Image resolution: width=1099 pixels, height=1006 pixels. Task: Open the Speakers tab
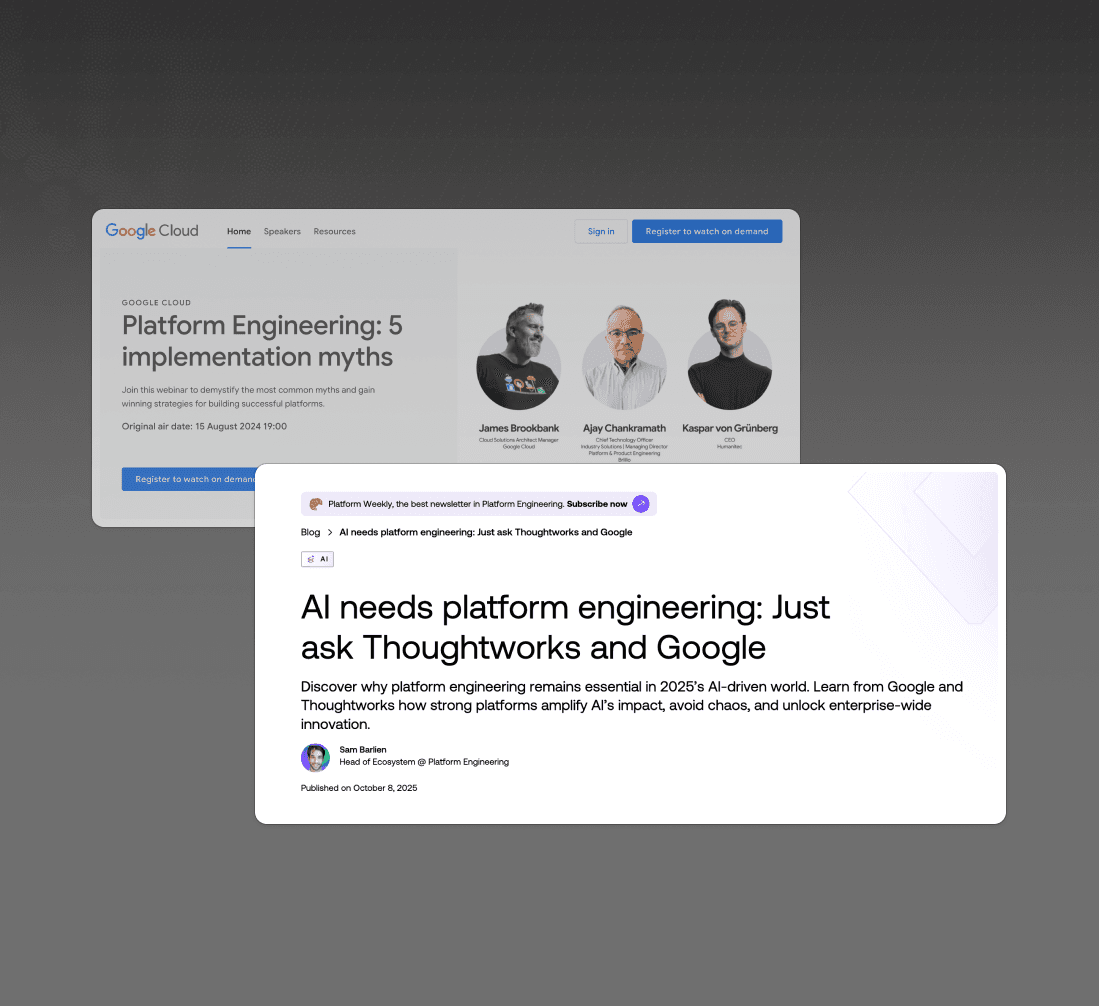point(282,231)
